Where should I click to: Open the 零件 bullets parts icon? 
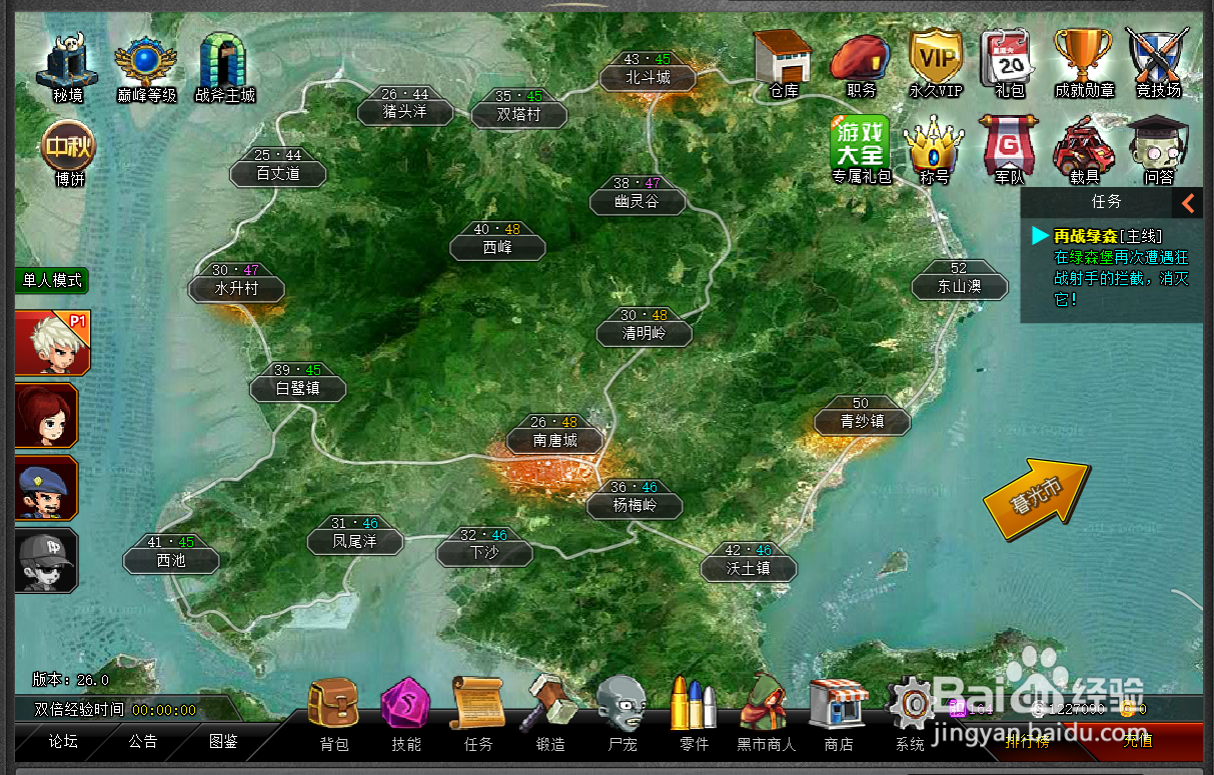pyautogui.click(x=694, y=715)
